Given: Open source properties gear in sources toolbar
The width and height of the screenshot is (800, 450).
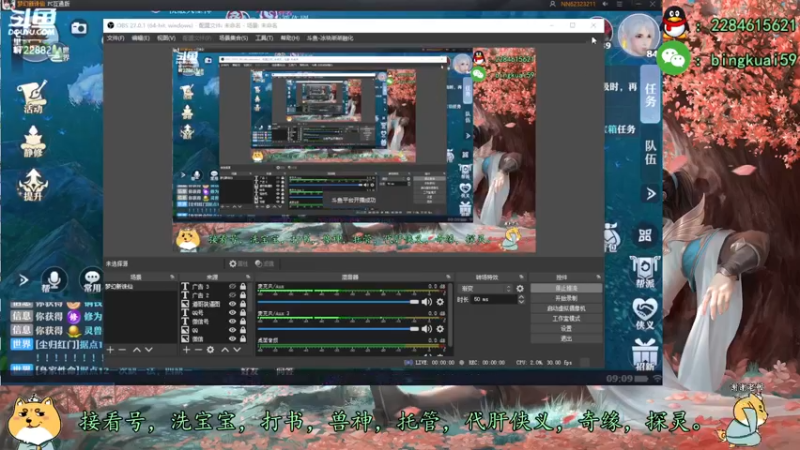Looking at the screenshot, I should click(x=210, y=349).
